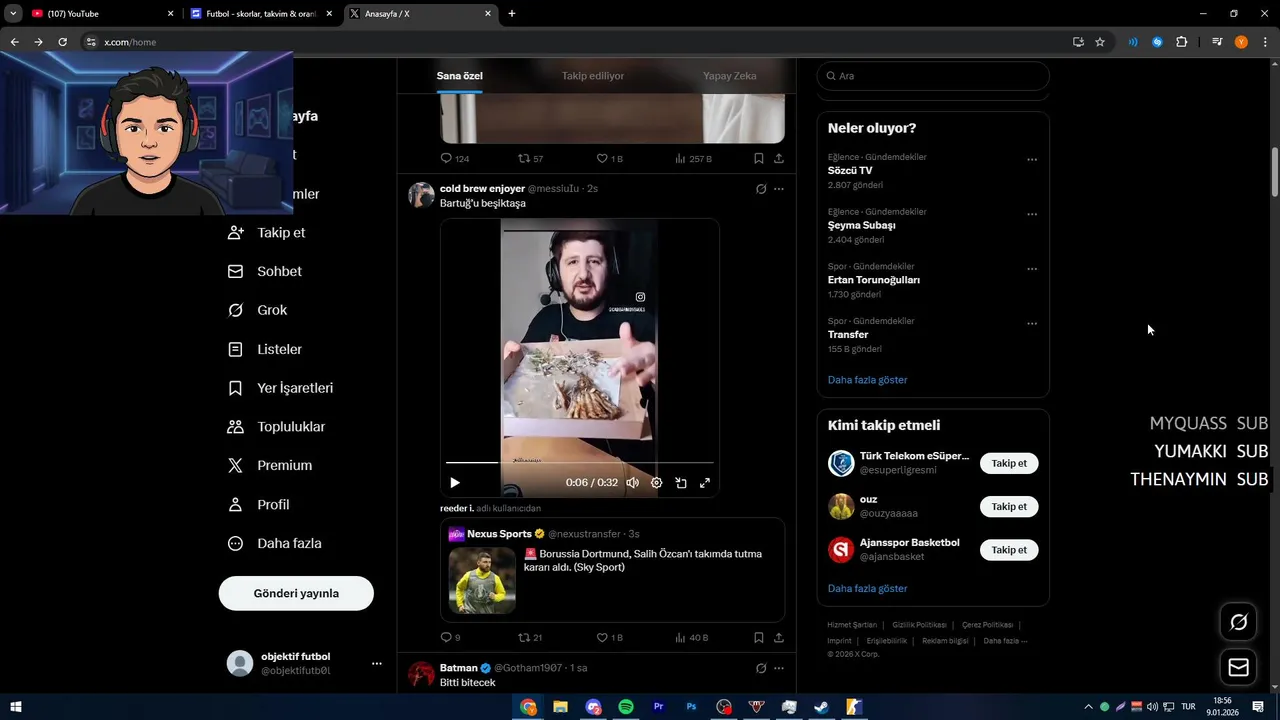Bookmark the post with 257 B views
This screenshot has height=720, width=1280.
click(759, 159)
